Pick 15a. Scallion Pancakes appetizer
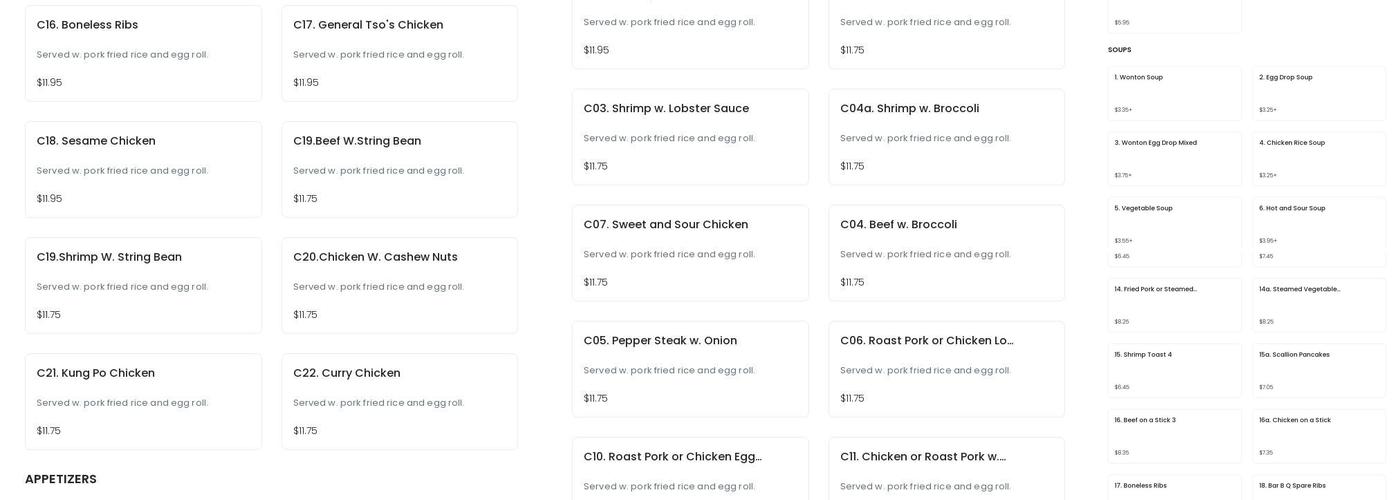This screenshot has width=1400, height=500. pyautogui.click(x=1318, y=370)
